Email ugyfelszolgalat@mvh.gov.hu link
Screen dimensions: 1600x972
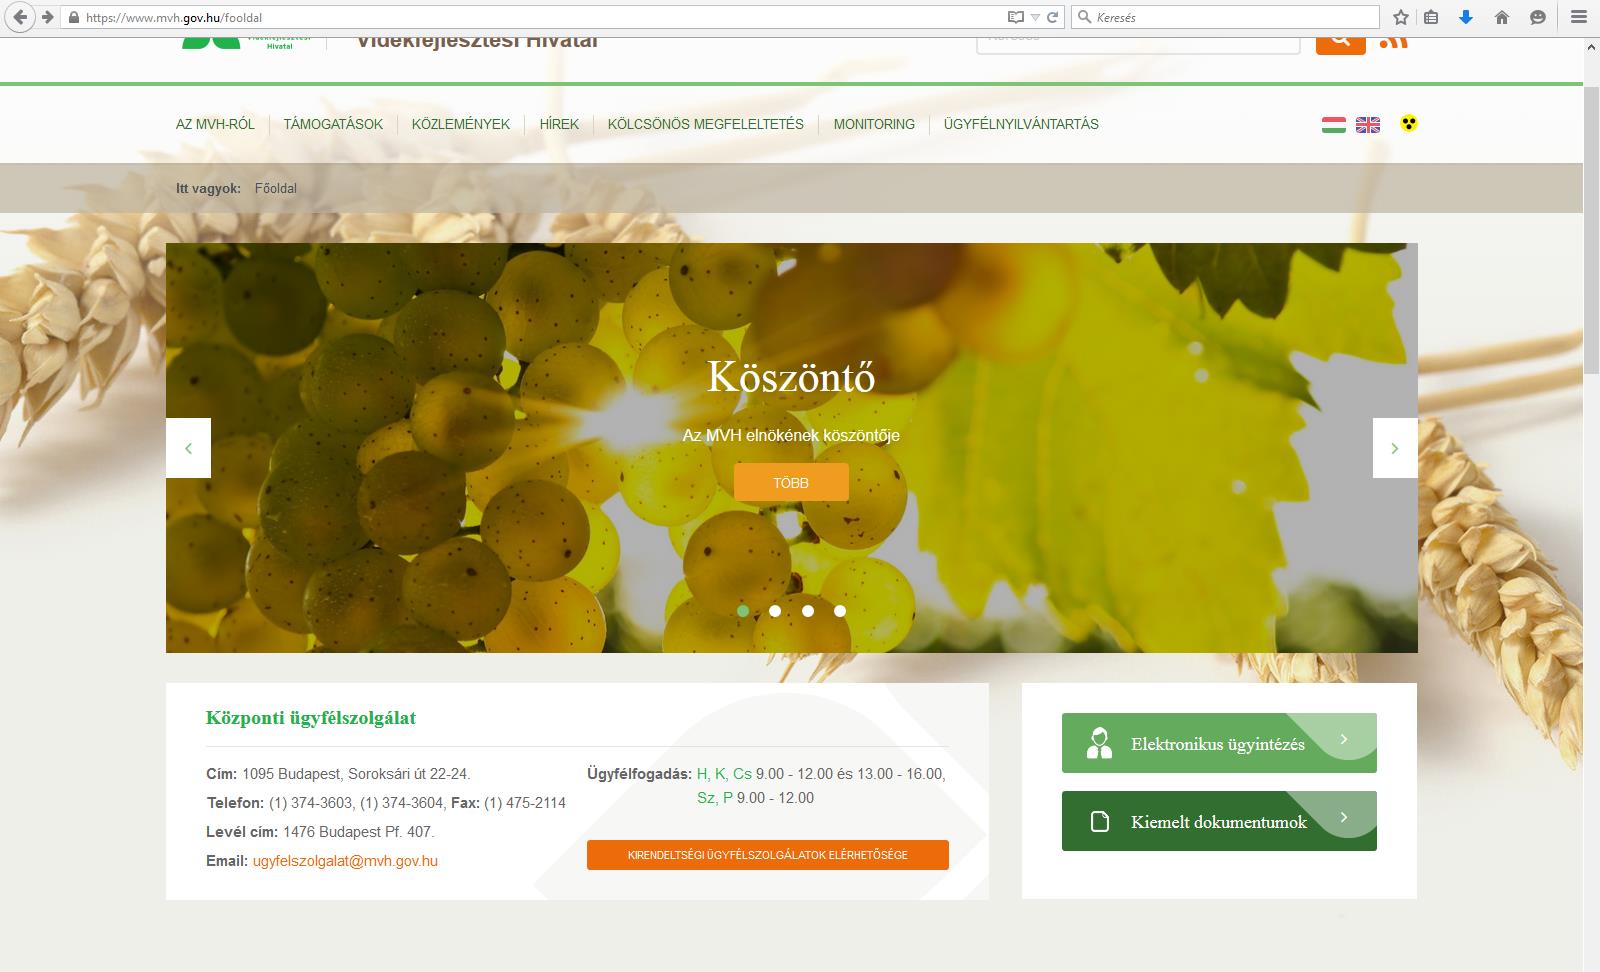345,861
